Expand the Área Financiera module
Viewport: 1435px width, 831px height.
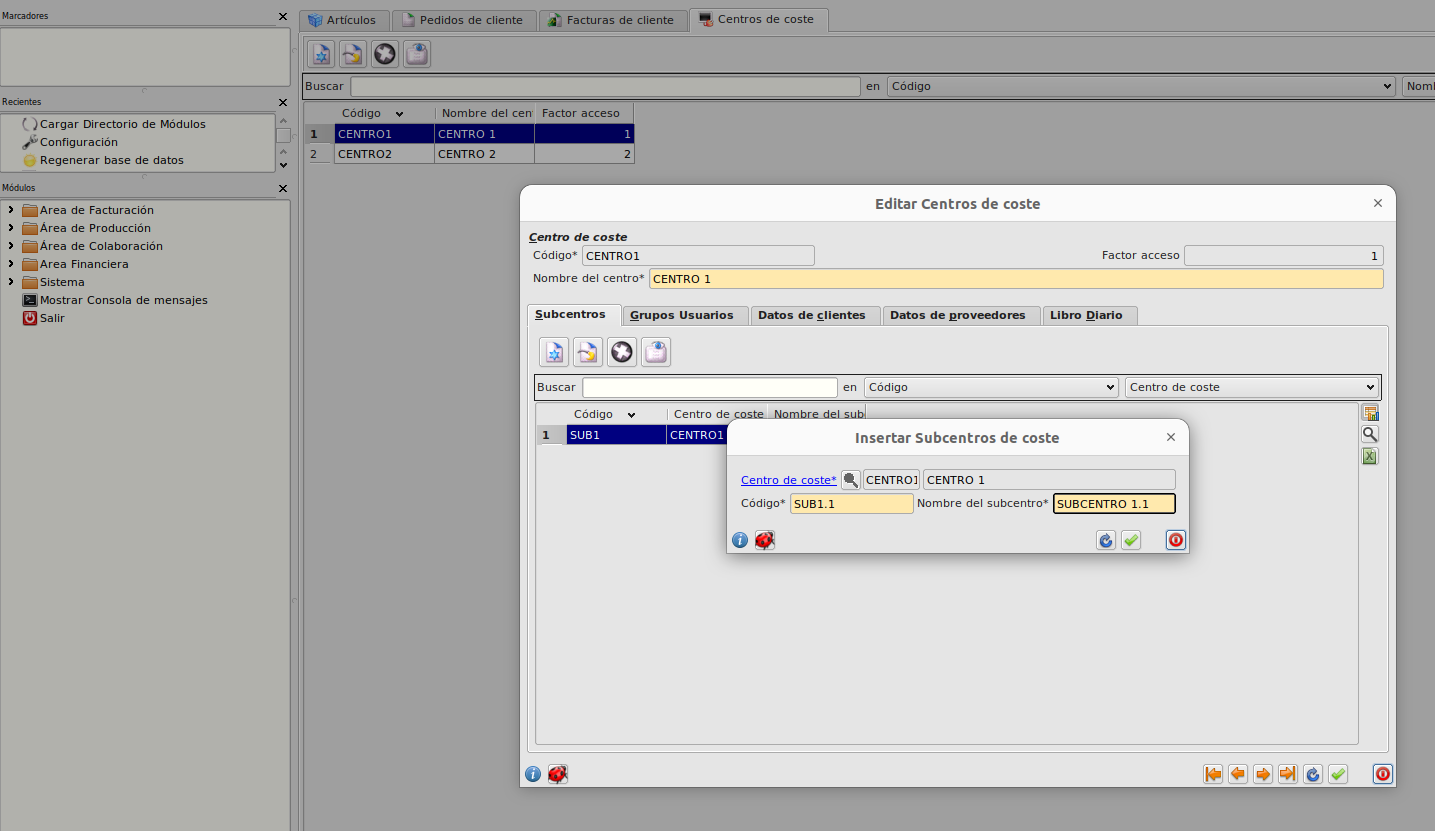click(10, 264)
